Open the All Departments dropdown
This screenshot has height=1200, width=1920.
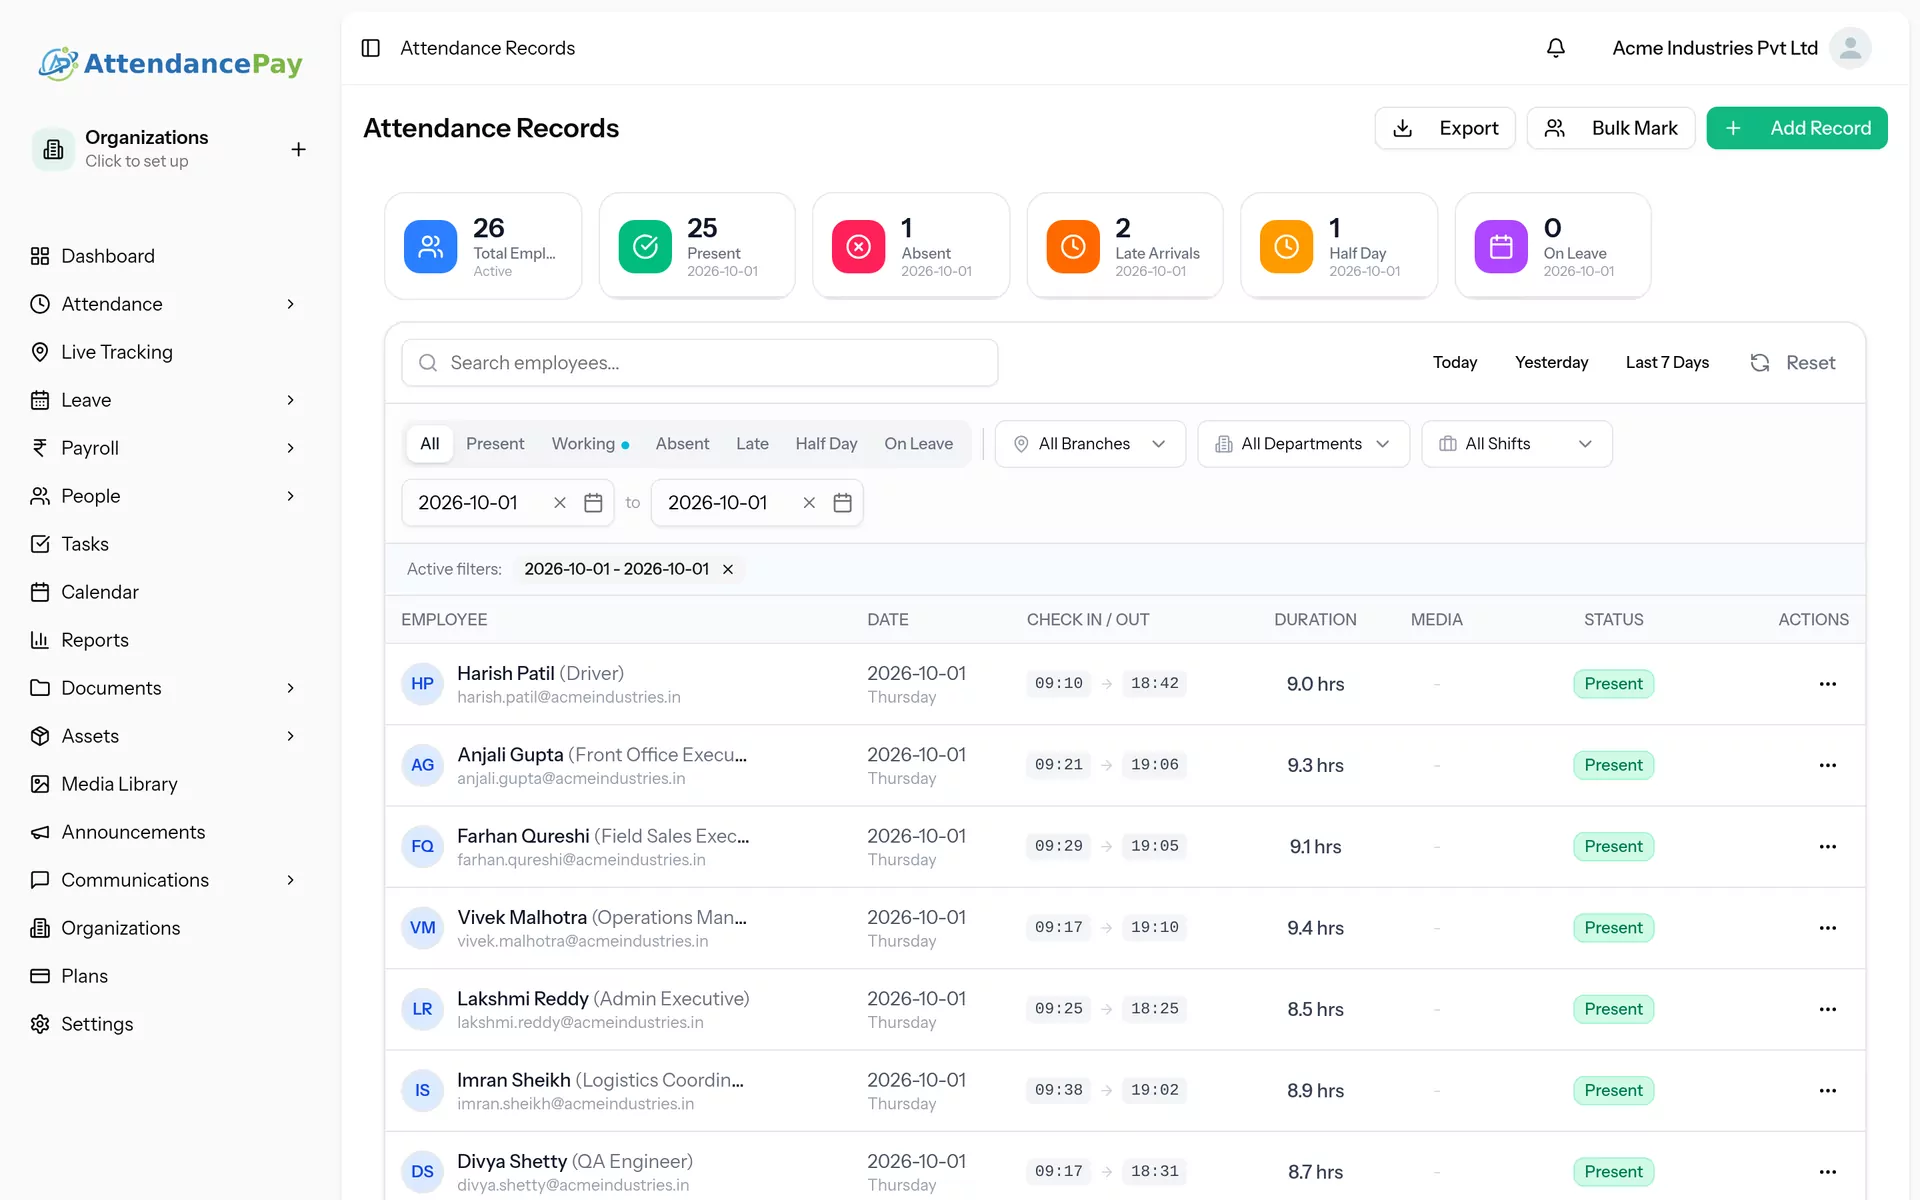point(1303,444)
